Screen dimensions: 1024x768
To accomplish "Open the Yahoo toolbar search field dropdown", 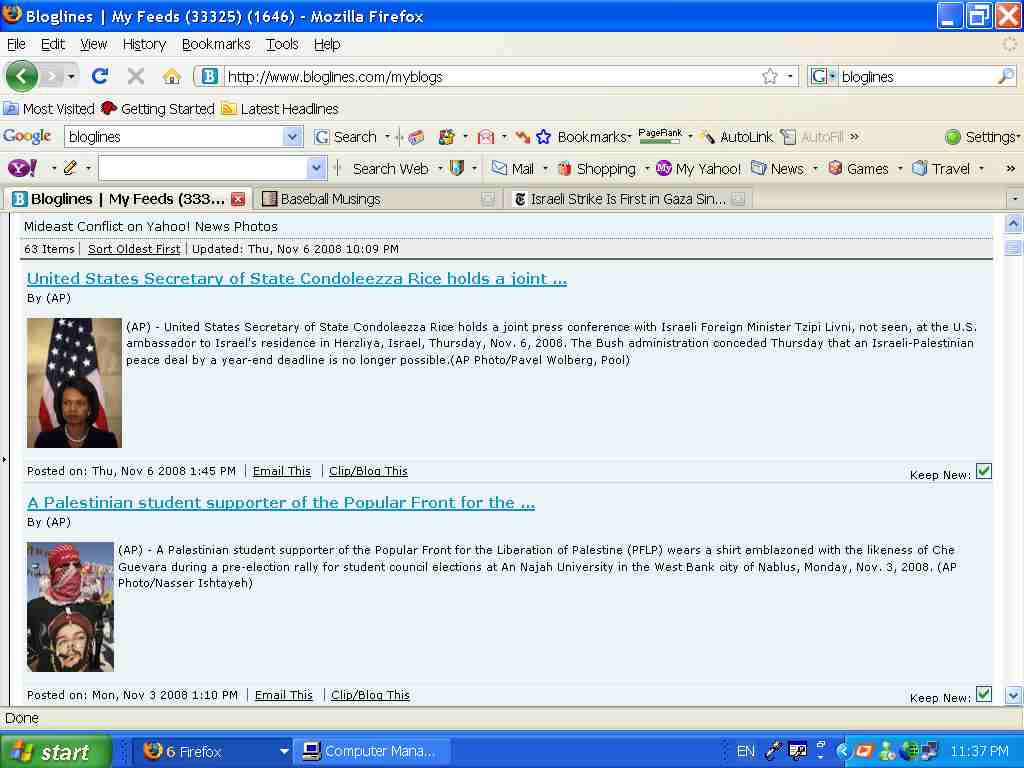I will tap(316, 168).
